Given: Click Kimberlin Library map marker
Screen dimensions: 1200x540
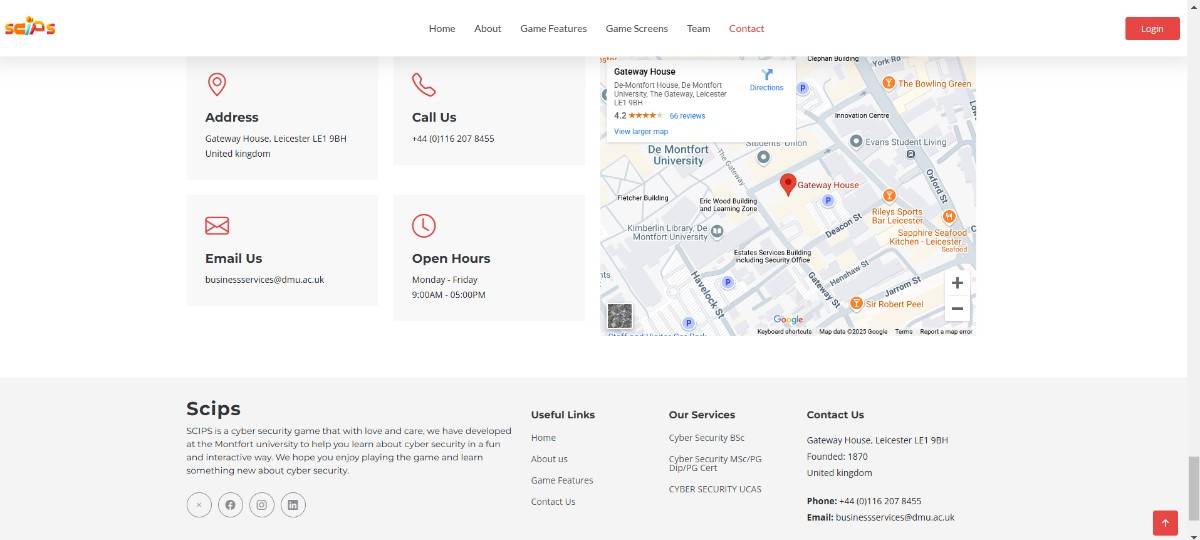Looking at the screenshot, I should 716,231.
